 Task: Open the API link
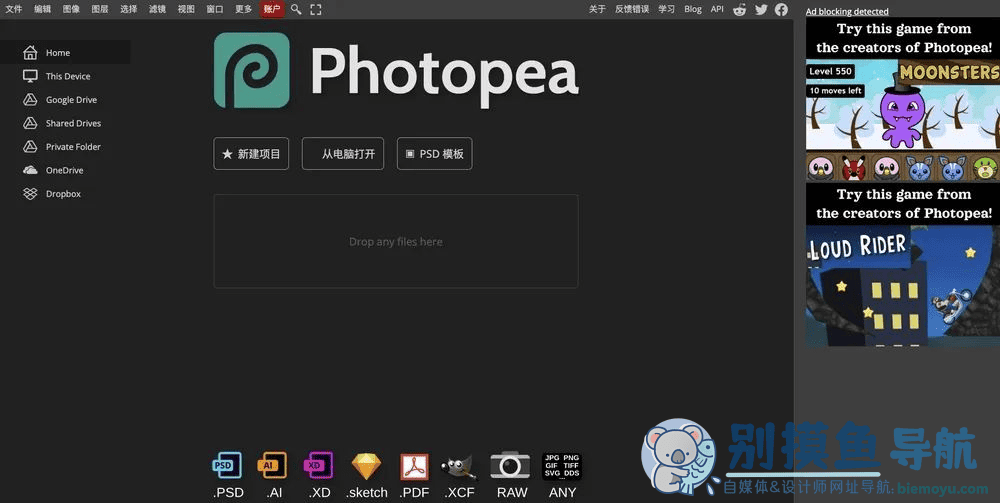(717, 9)
